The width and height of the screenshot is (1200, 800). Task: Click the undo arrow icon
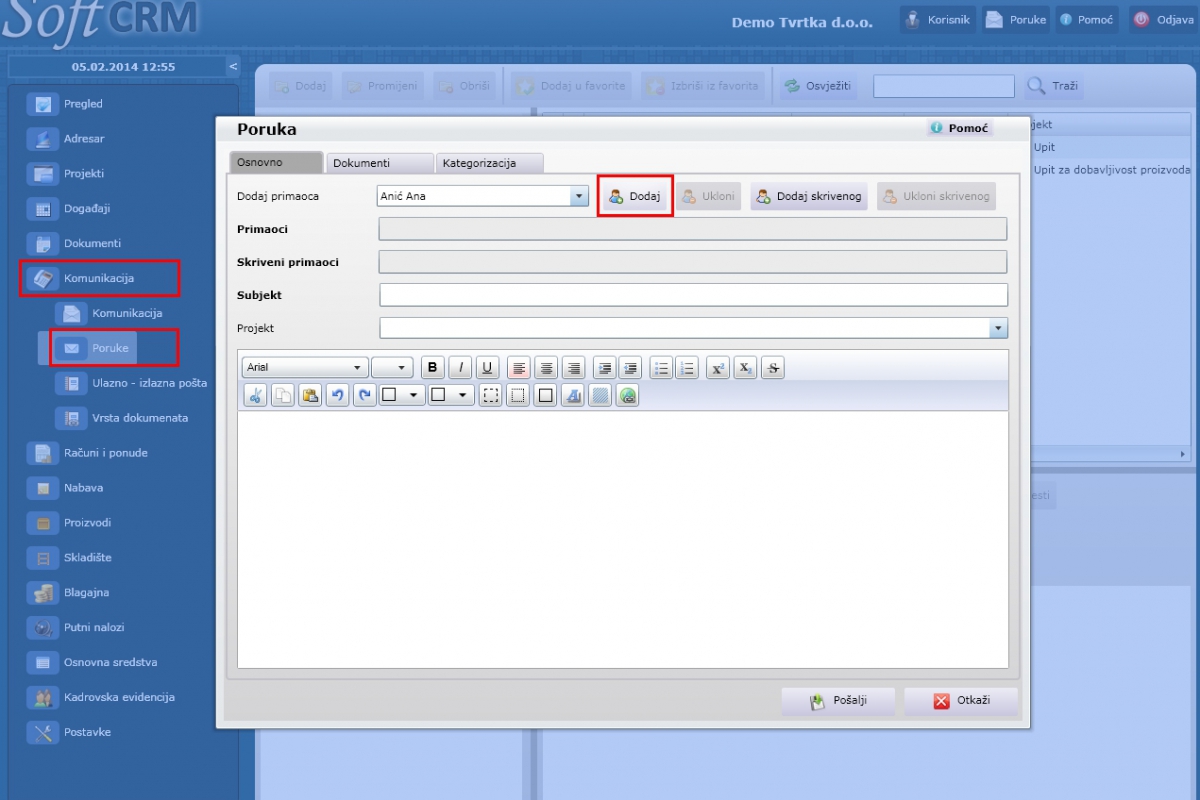click(x=338, y=395)
